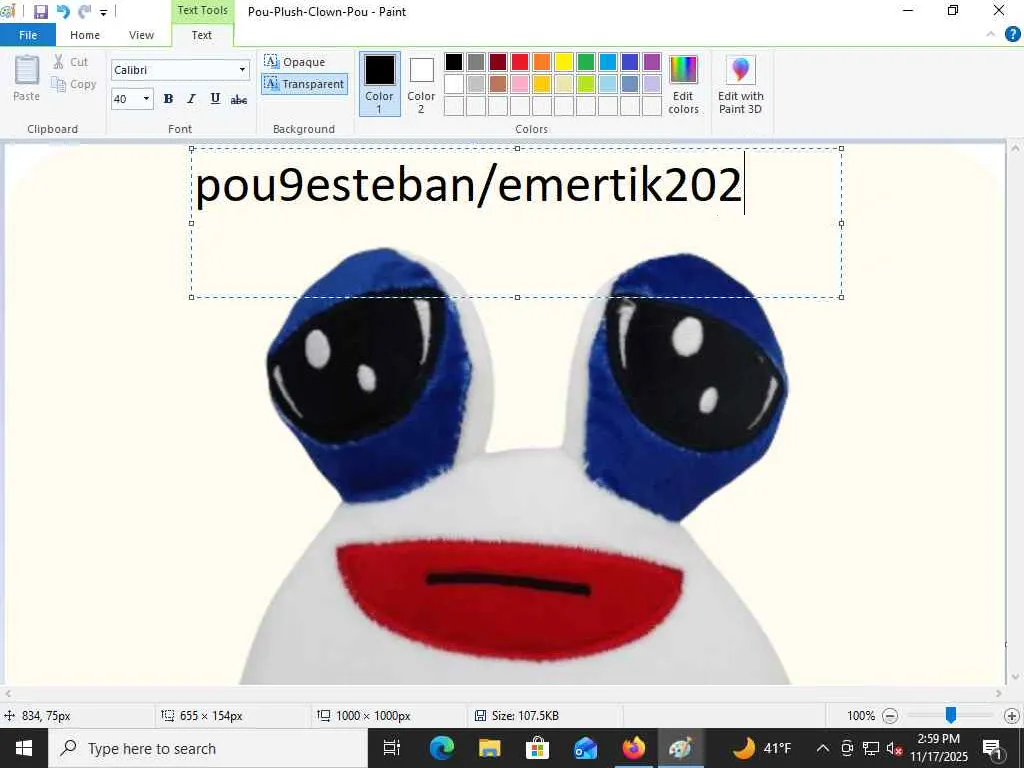Screen dimensions: 1024x768
Task: Click horizontal scrollbar right arrow
Action: [x=999, y=694]
